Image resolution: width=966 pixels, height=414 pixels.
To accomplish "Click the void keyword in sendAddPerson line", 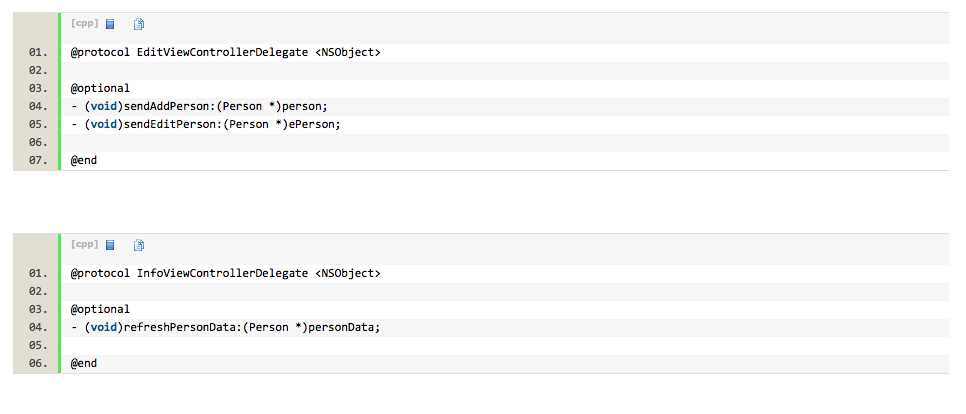I will pyautogui.click(x=103, y=106).
